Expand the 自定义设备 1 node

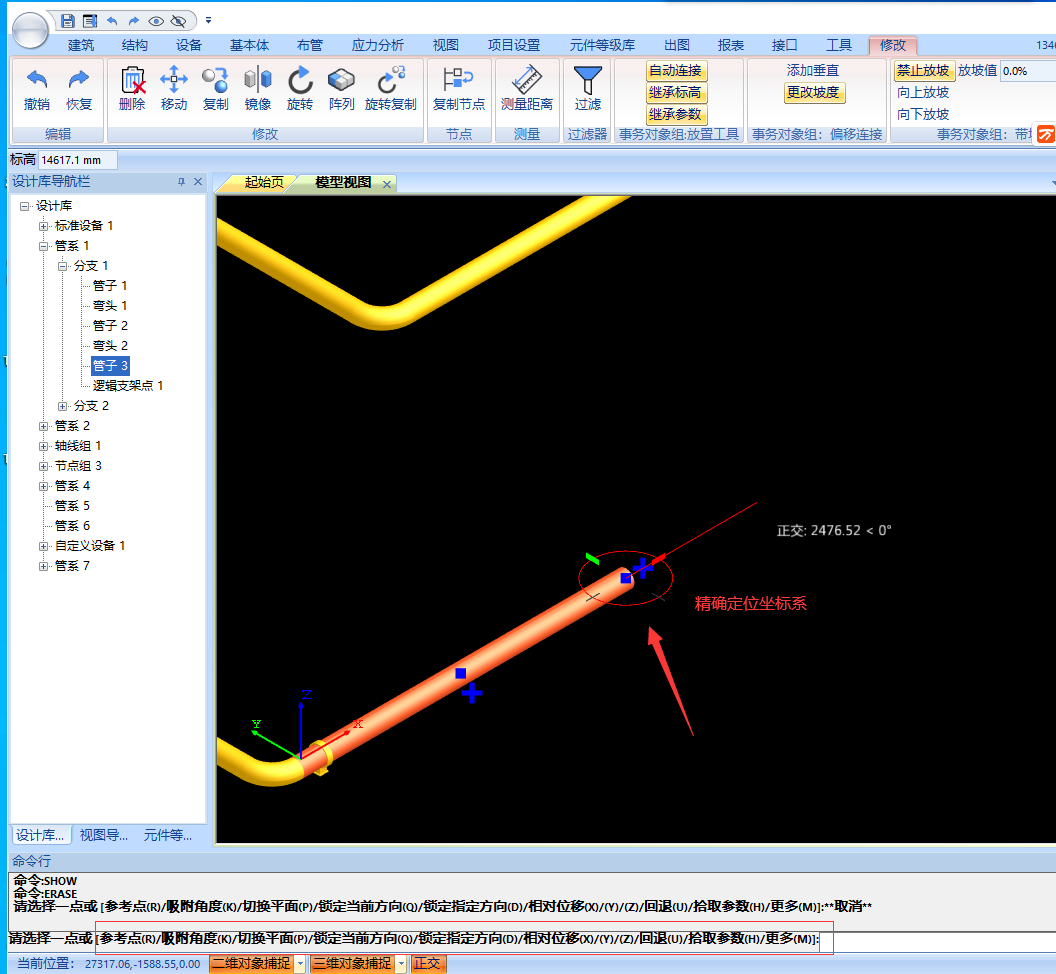point(44,546)
